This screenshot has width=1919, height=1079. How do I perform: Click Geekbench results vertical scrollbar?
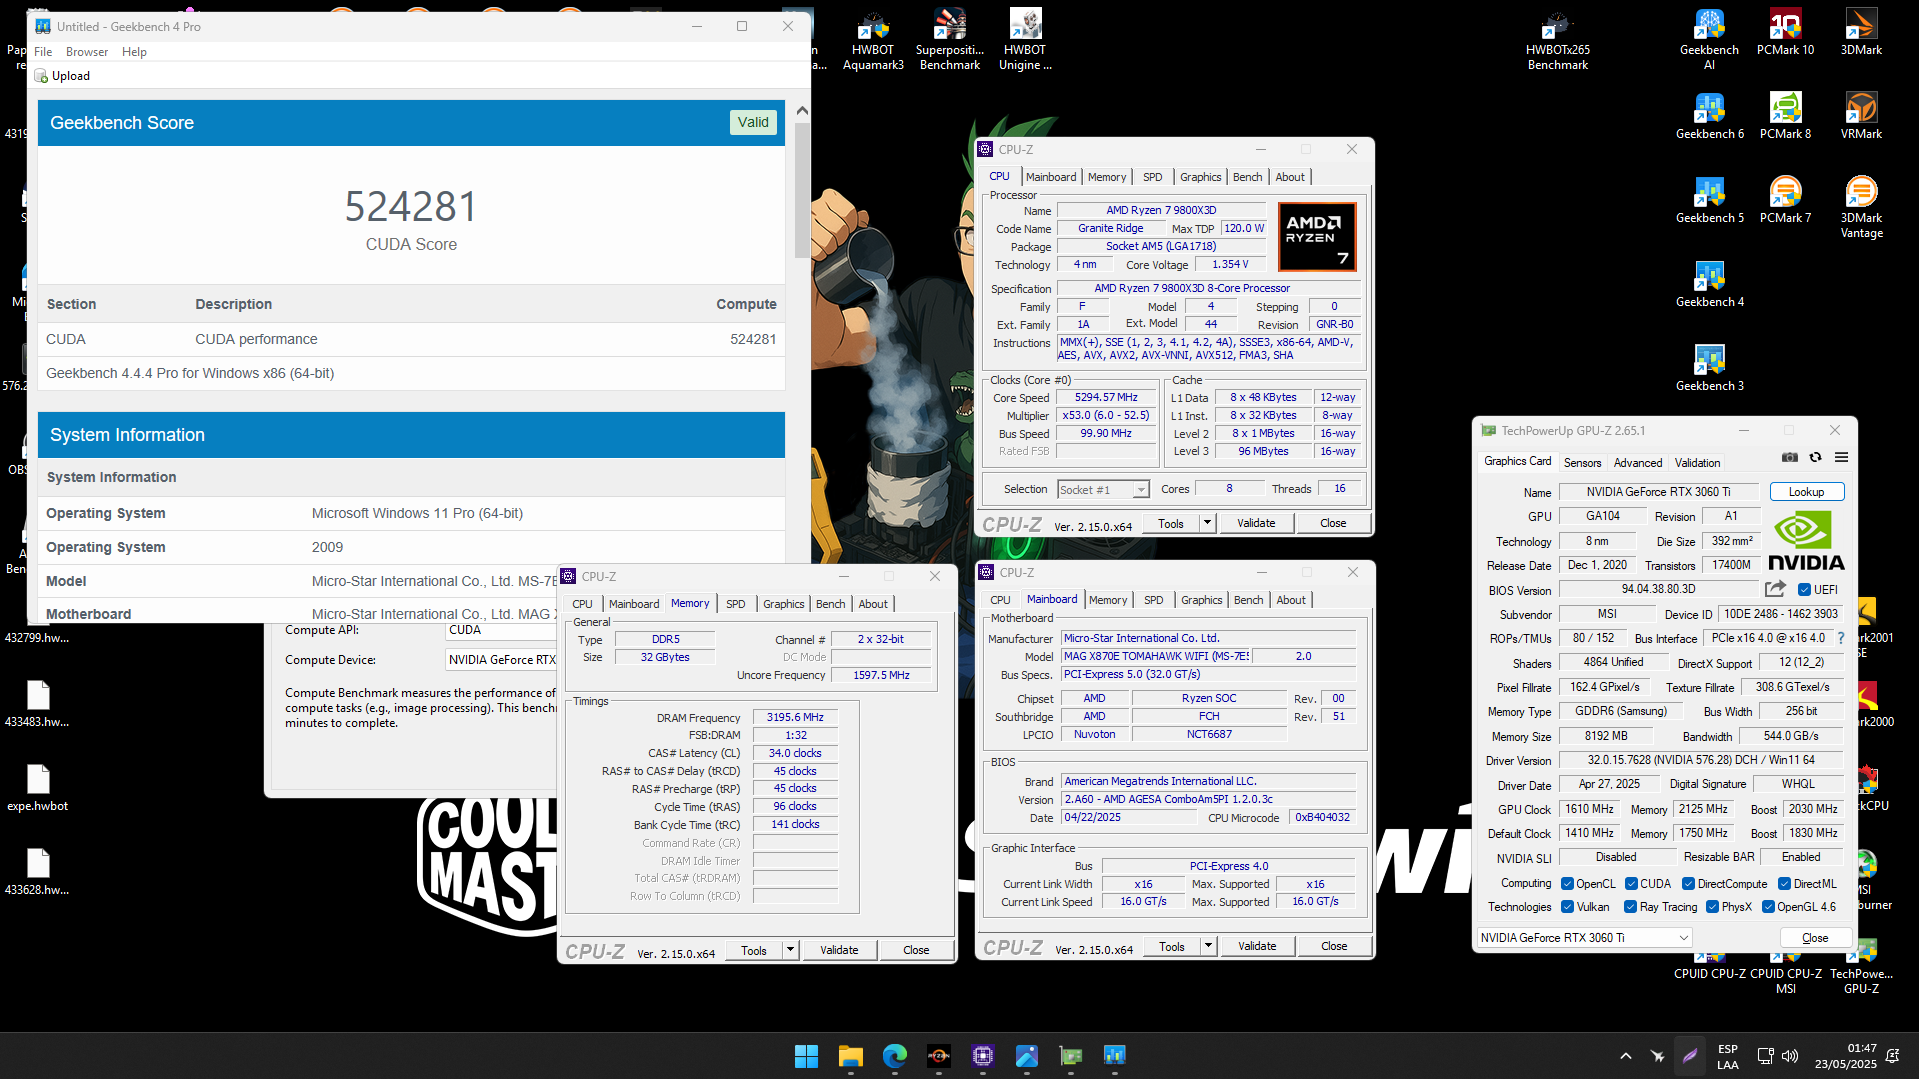point(801,190)
